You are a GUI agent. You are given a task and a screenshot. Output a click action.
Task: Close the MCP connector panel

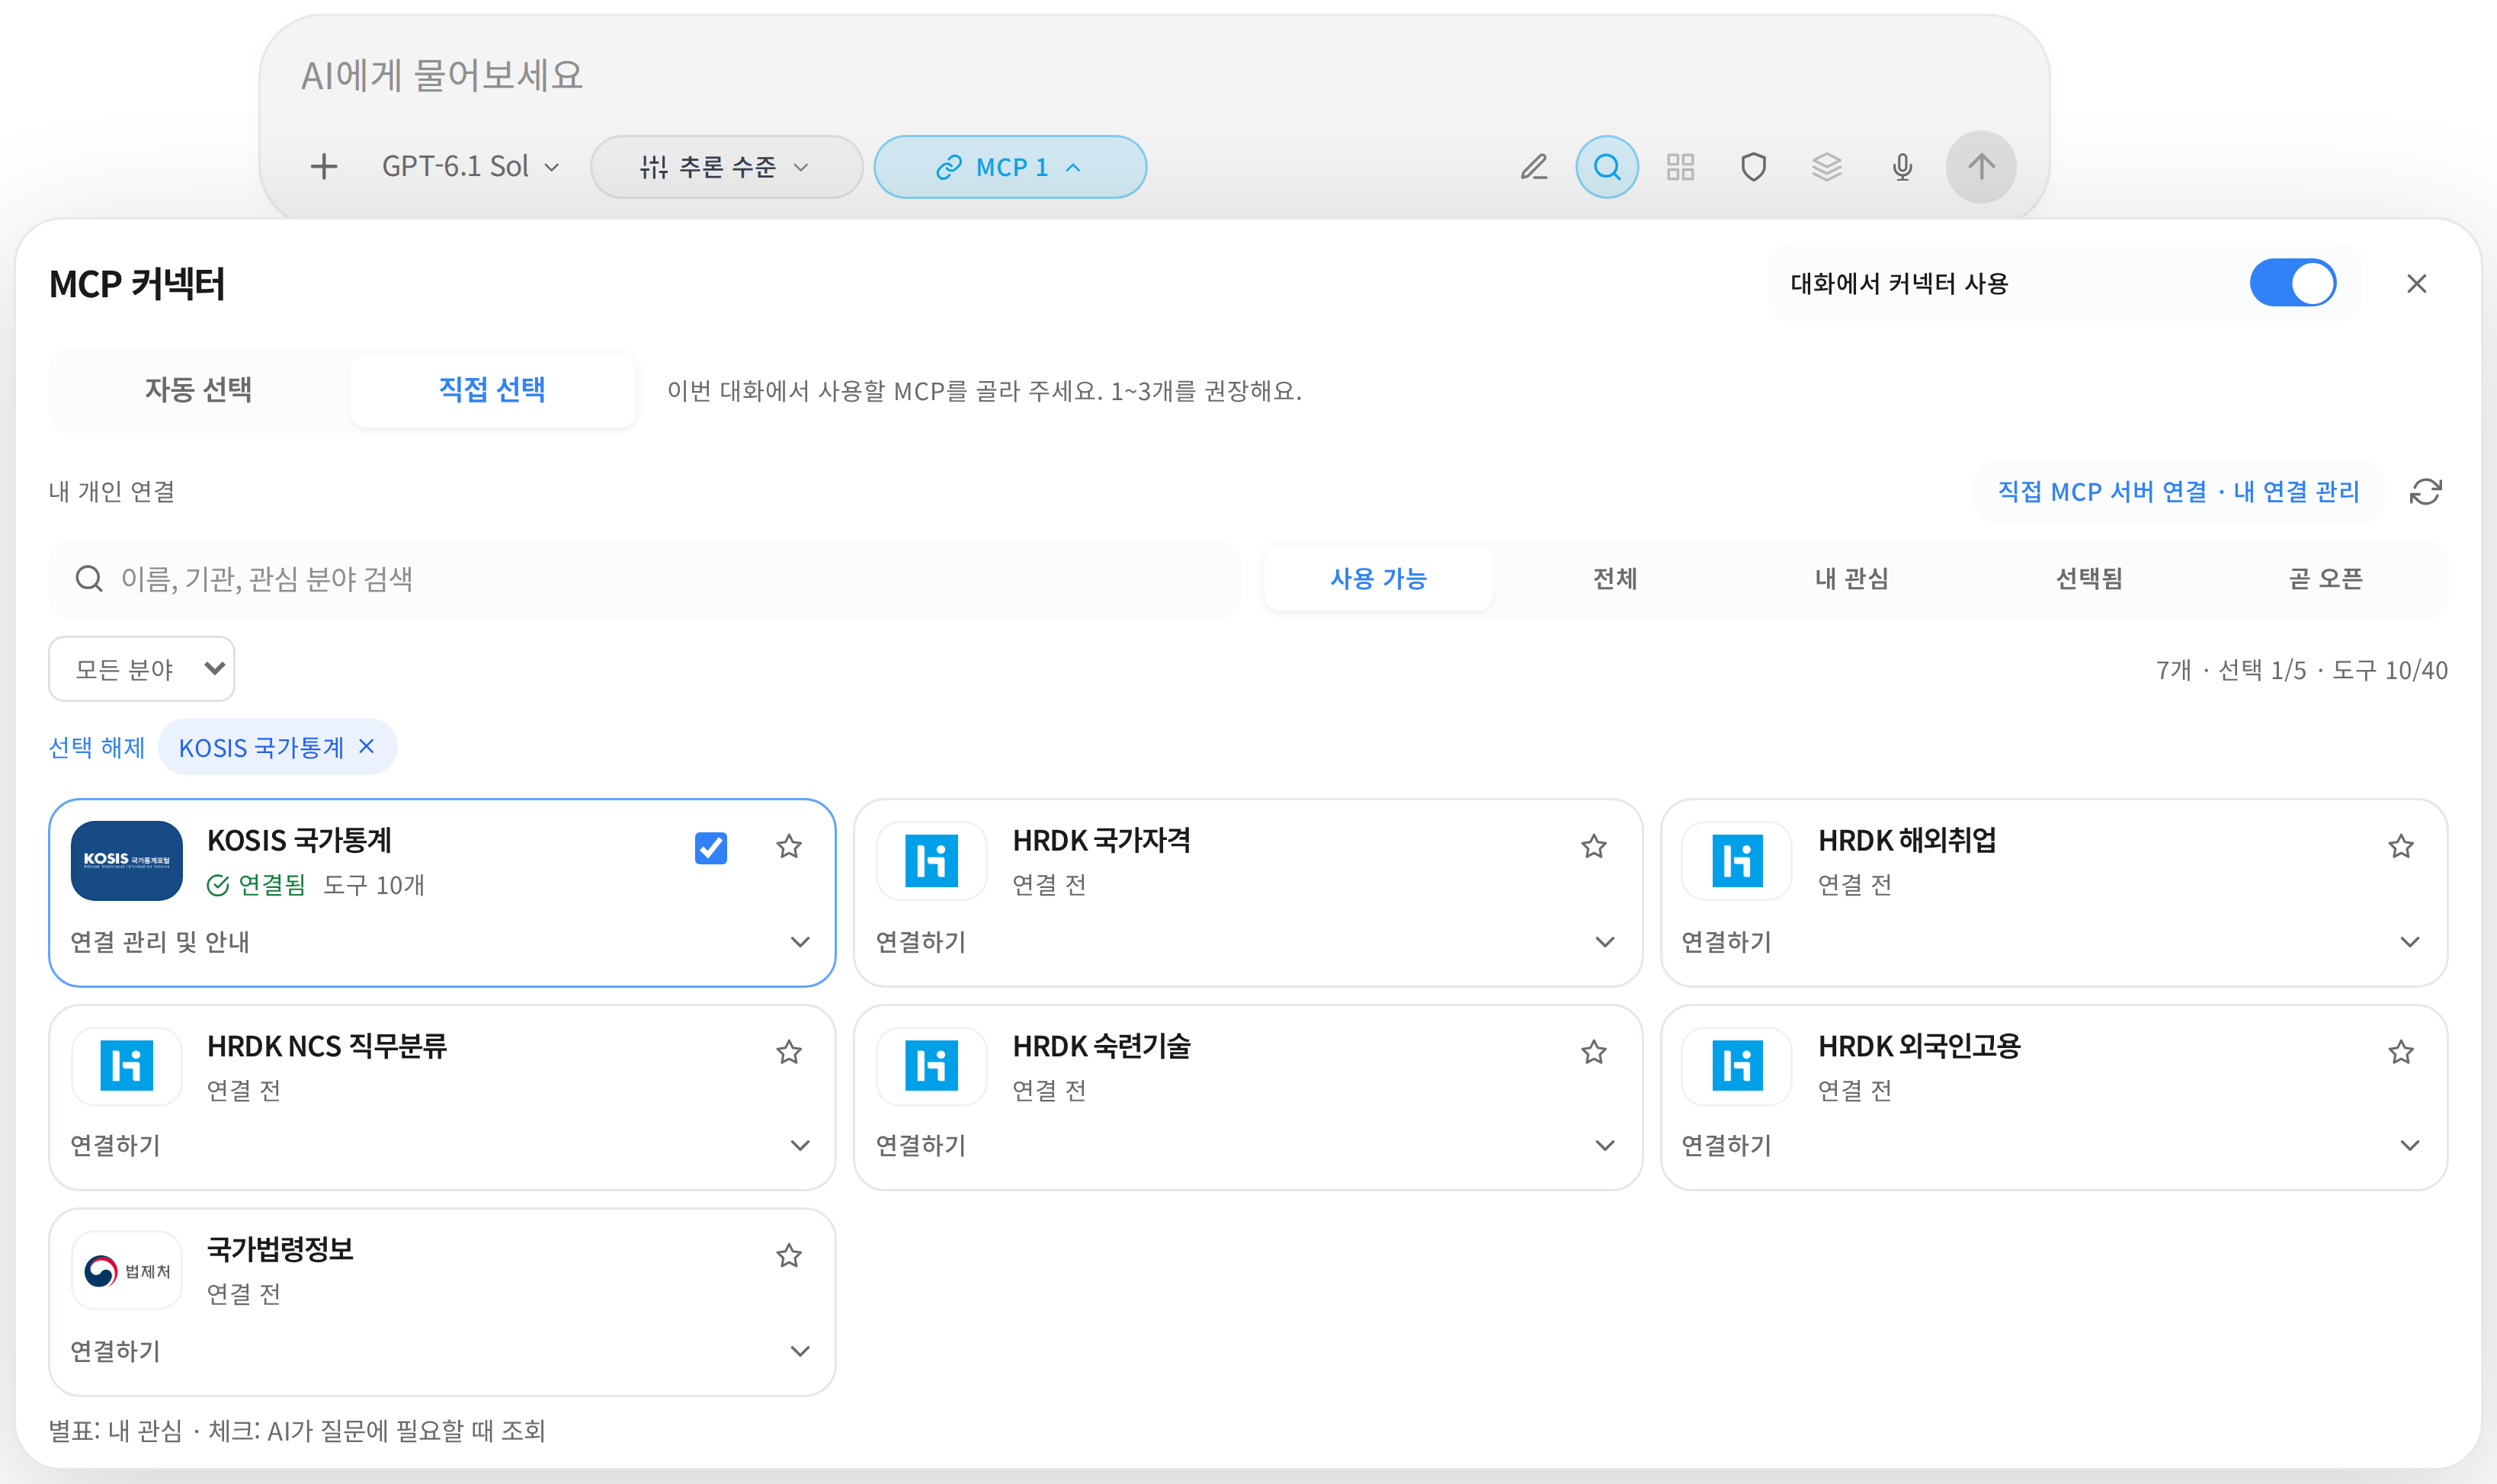[x=2416, y=284]
